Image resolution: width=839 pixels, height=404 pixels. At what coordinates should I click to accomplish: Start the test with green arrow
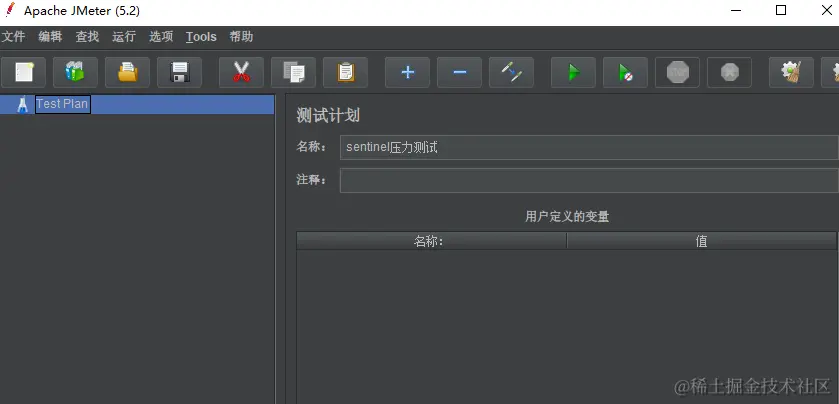tap(573, 72)
